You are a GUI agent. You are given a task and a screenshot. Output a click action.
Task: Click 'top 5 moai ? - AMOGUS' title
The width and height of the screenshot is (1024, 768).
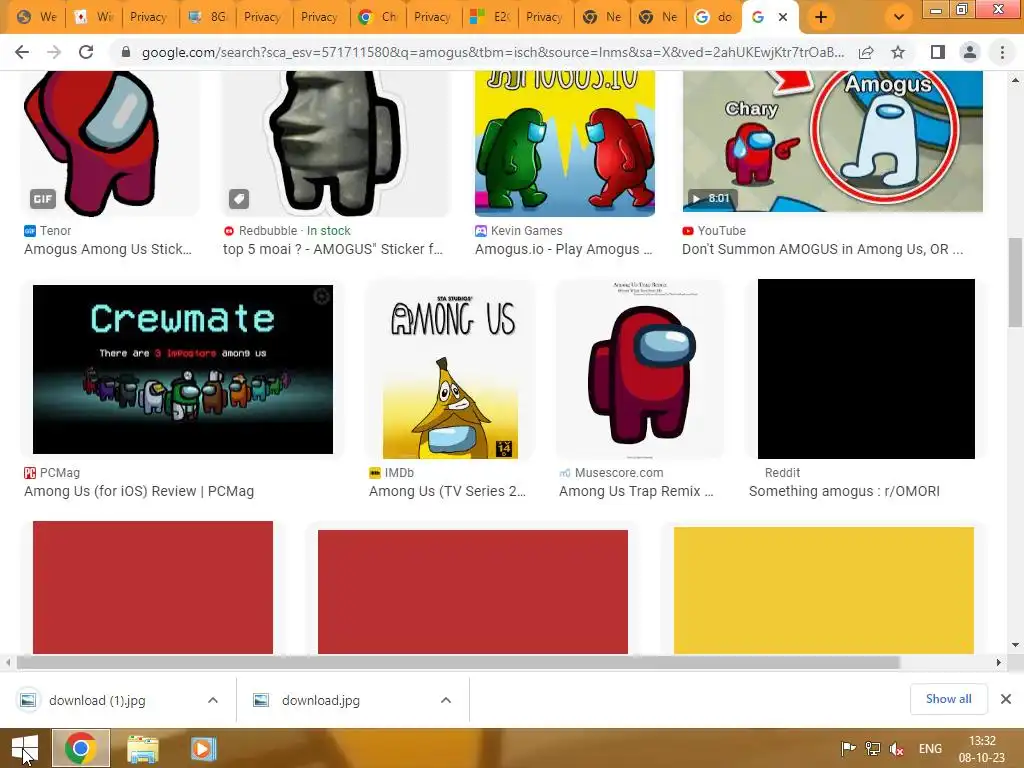(x=332, y=249)
